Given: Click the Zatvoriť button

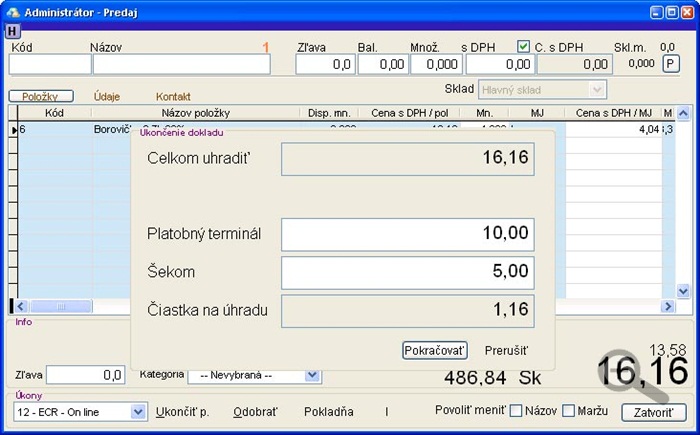Looking at the screenshot, I should pyautogui.click(x=653, y=412).
